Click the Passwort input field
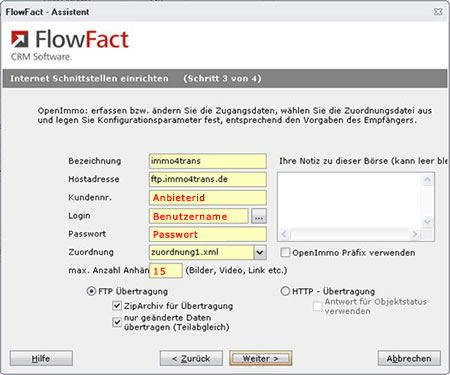Image resolution: width=450 pixels, height=375 pixels. [208, 234]
